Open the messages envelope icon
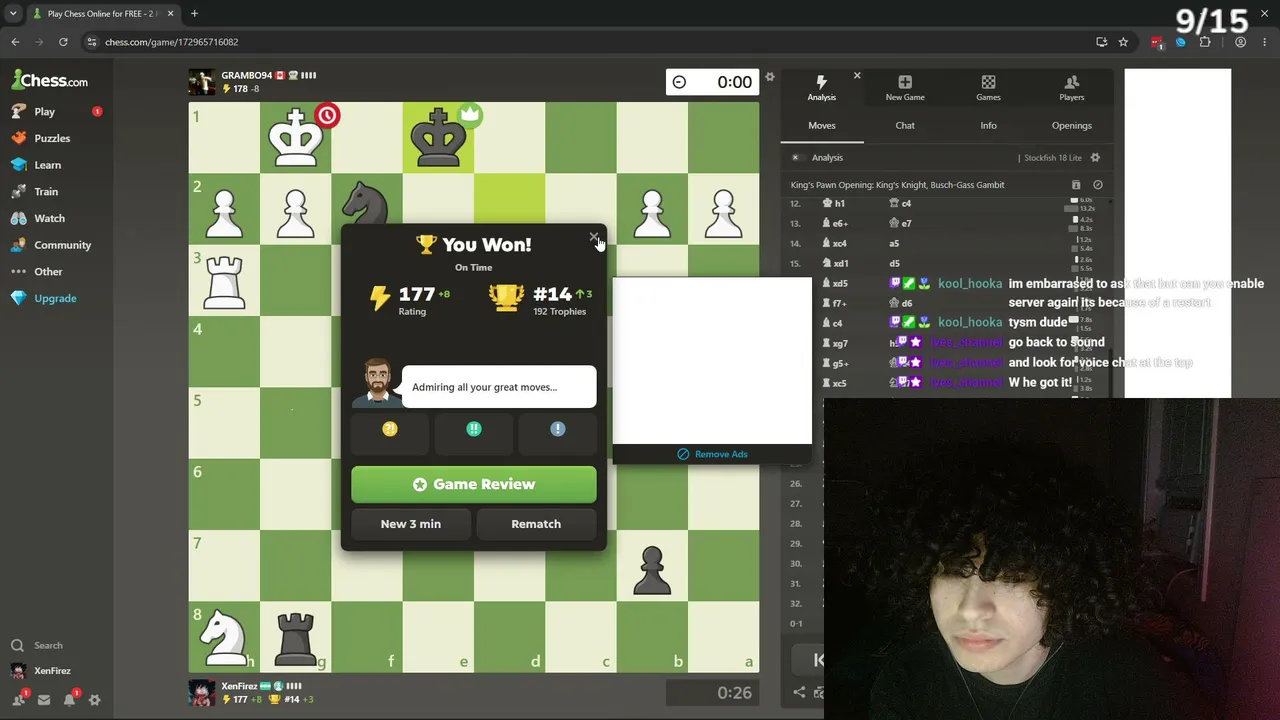 (44, 700)
